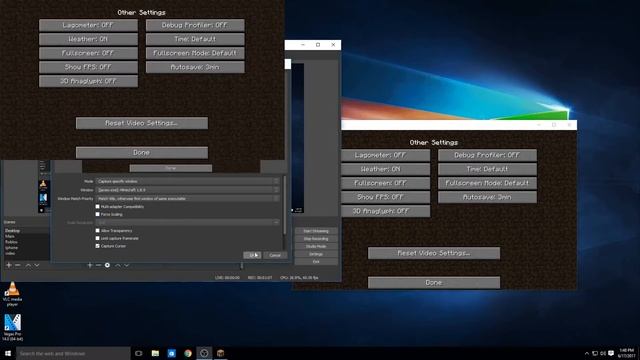This screenshot has height=360, width=640.
Task: Open source properties gear icon
Action: point(107,265)
